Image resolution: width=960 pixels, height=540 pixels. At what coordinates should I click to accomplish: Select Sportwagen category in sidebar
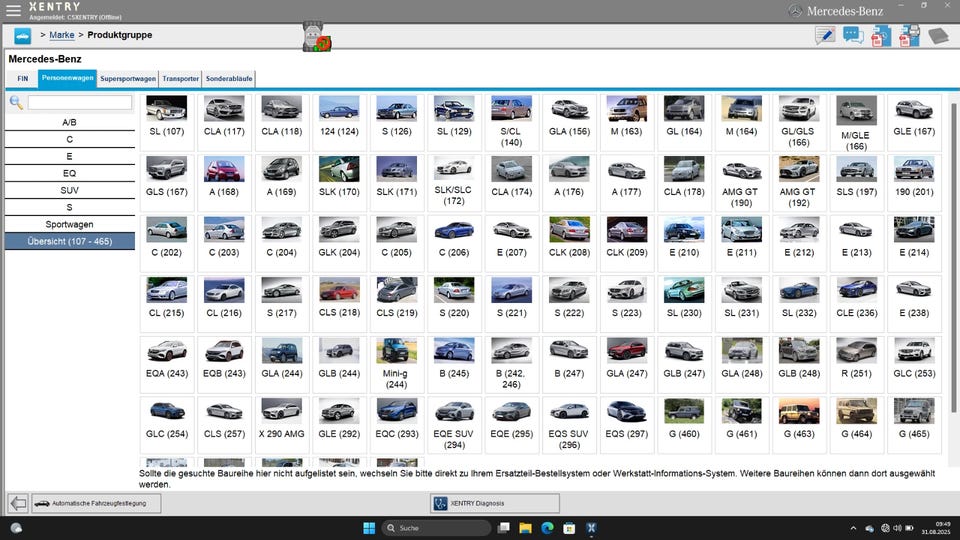70,224
